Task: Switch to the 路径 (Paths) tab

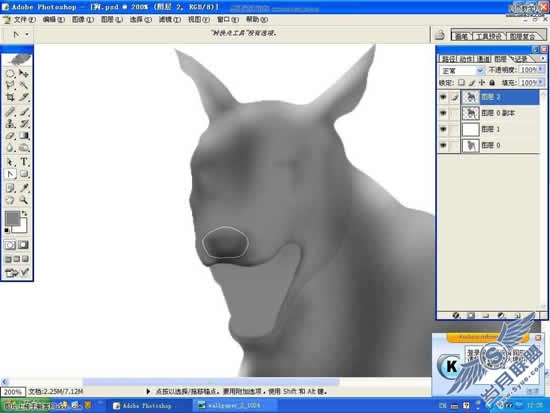Action: pyautogui.click(x=448, y=59)
